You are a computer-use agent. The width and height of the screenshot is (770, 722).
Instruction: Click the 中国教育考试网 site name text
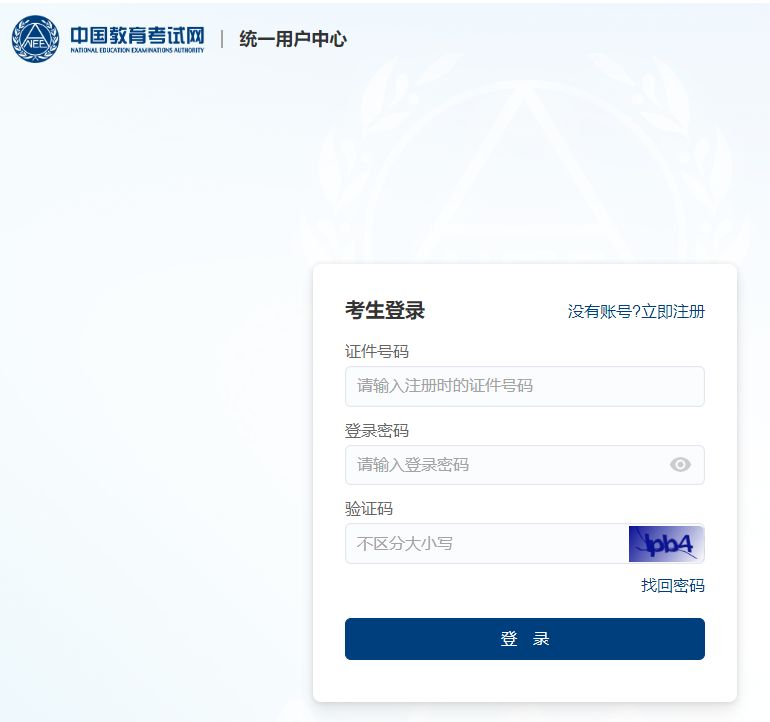point(136,33)
